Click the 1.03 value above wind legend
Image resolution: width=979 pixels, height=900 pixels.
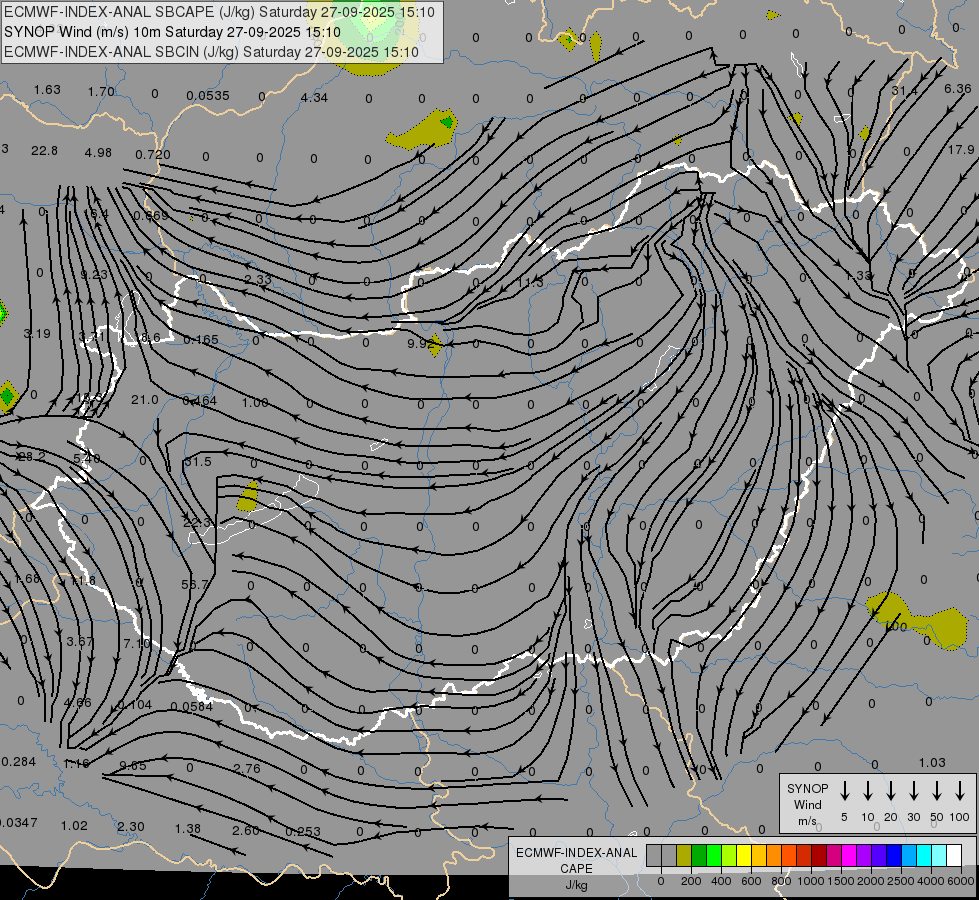(x=932, y=763)
